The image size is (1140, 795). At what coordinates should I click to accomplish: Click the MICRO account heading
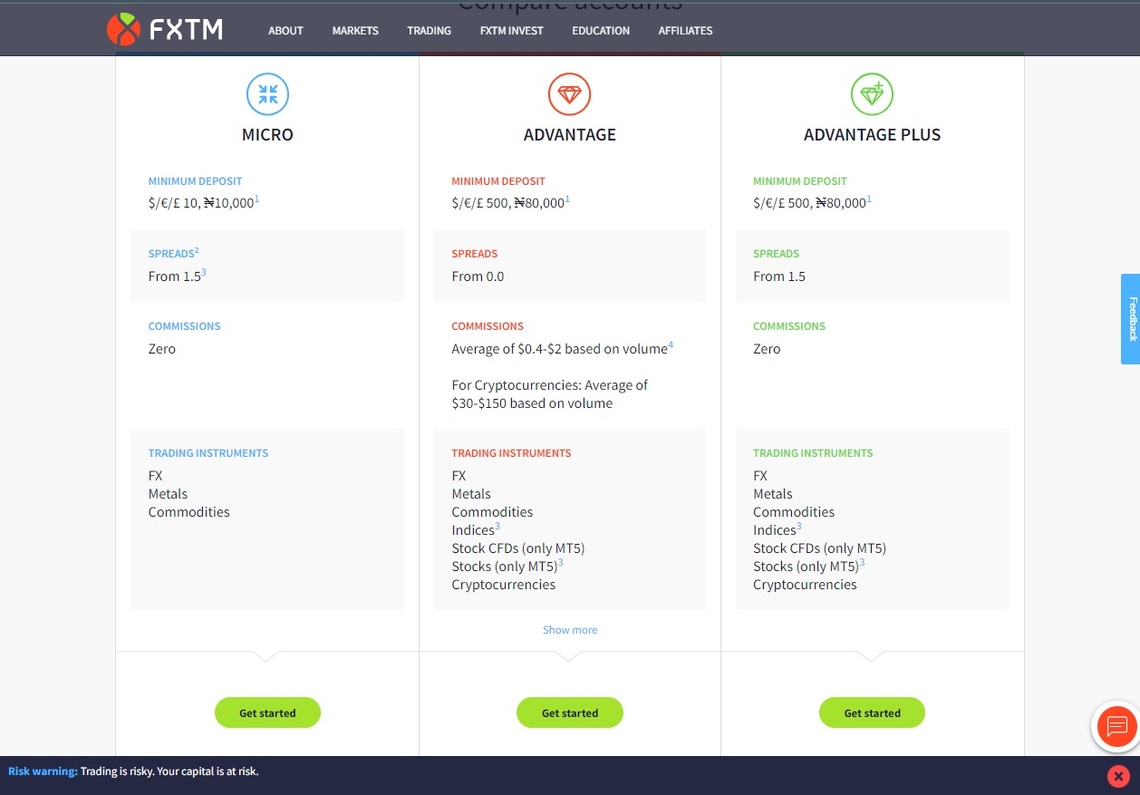pos(268,135)
